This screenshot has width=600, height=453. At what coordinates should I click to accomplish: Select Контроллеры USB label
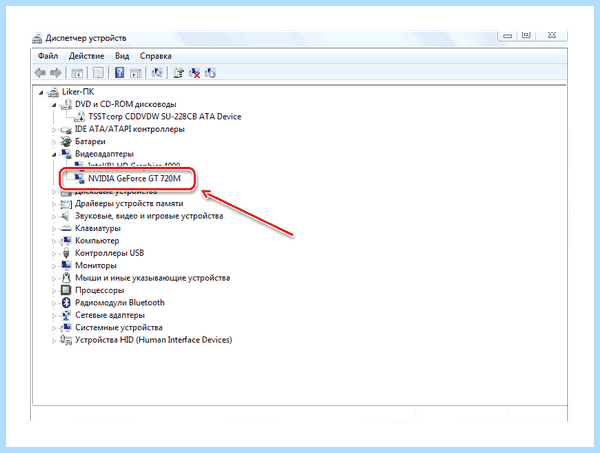[109, 253]
